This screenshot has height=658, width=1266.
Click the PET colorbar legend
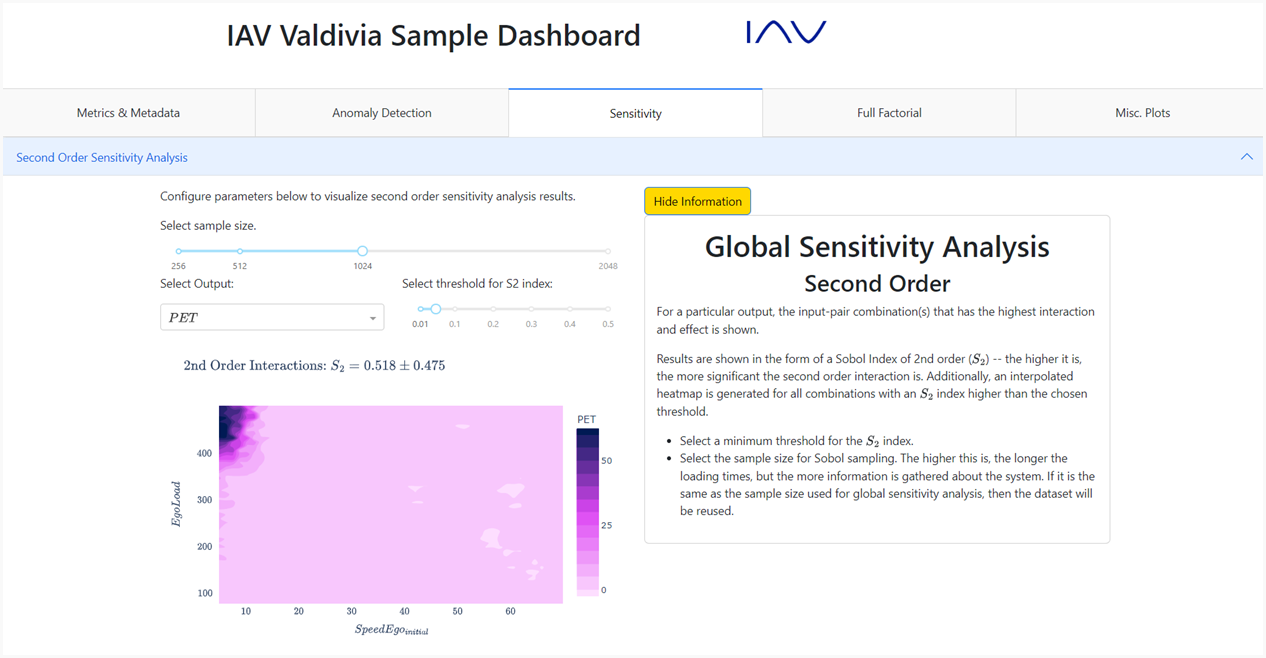(x=588, y=512)
